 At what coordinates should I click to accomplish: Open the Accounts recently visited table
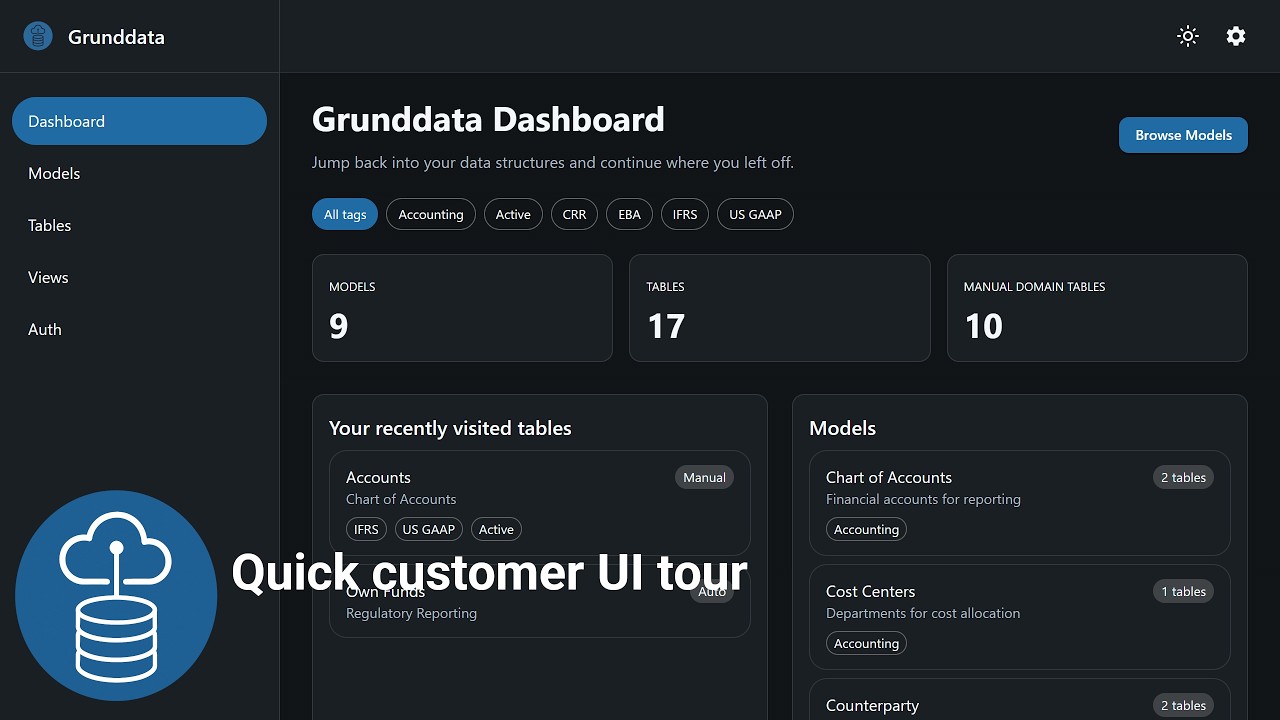540,503
